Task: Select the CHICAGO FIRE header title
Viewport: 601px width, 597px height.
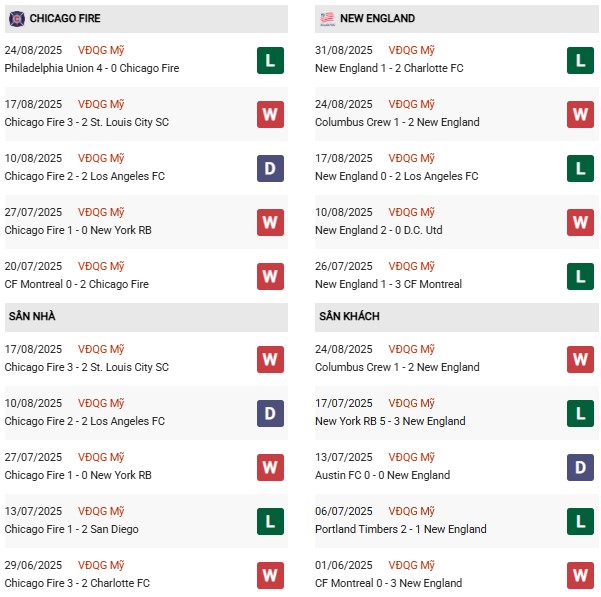Action: coord(65,18)
